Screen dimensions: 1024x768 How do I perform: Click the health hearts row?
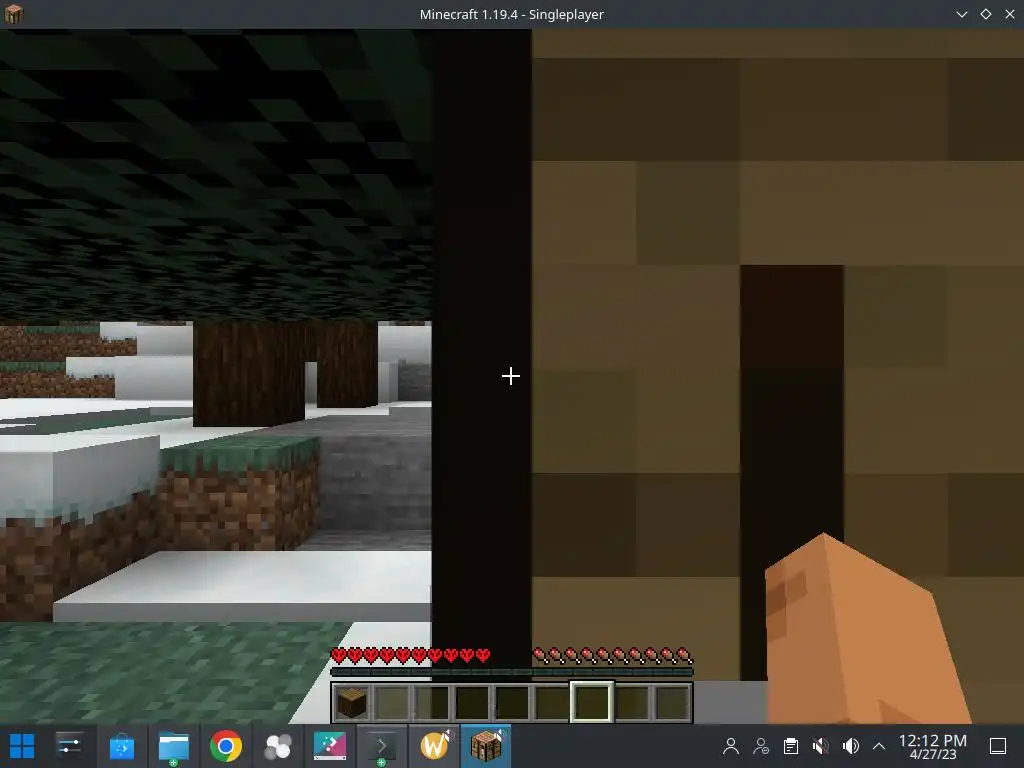pos(411,655)
